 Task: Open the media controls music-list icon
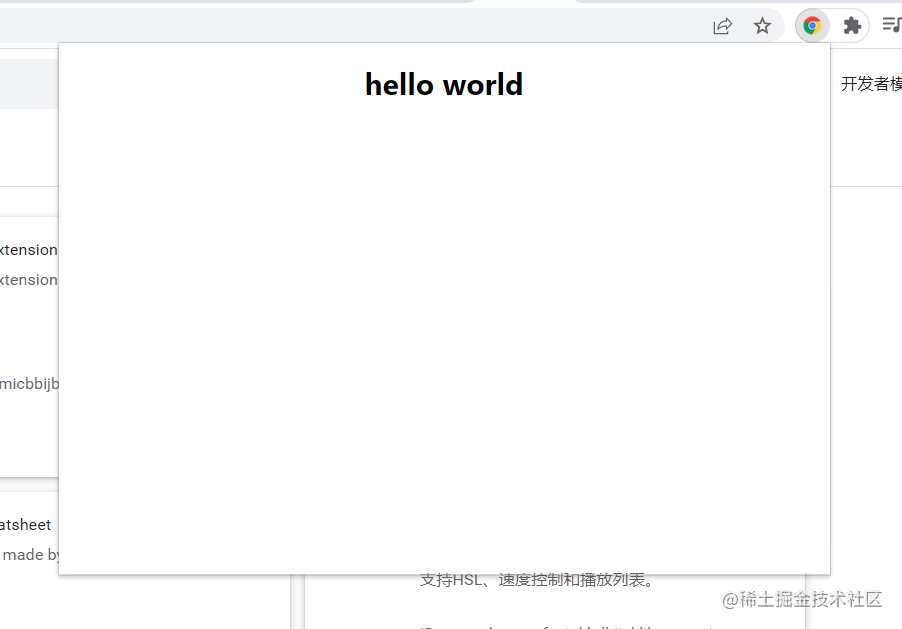click(x=892, y=25)
